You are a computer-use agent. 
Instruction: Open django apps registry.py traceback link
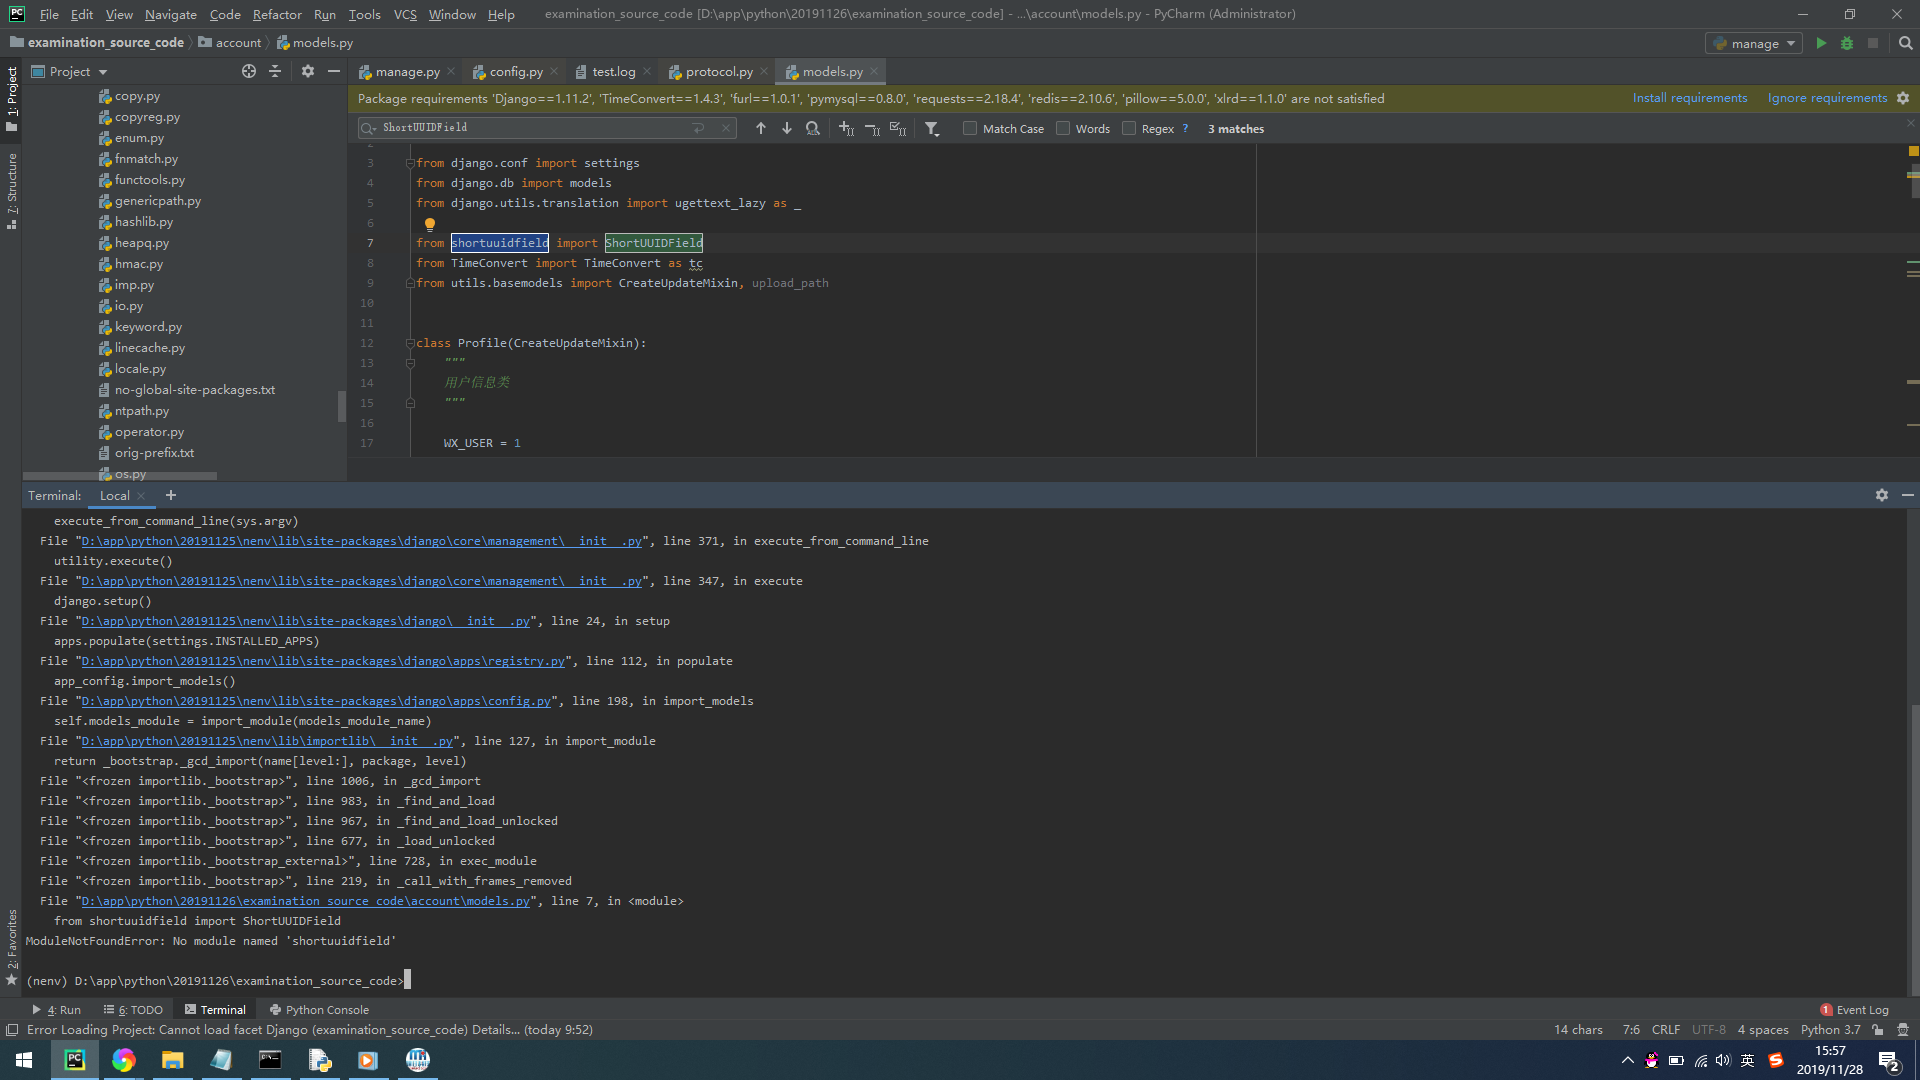[x=323, y=661]
